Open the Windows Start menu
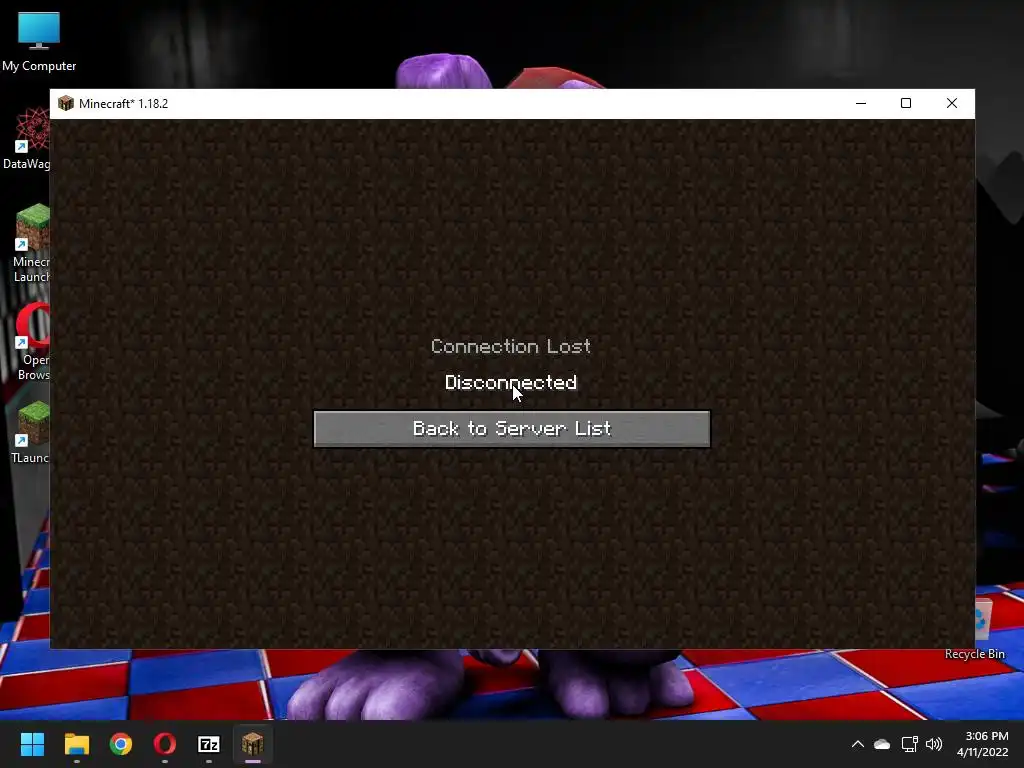 32,744
